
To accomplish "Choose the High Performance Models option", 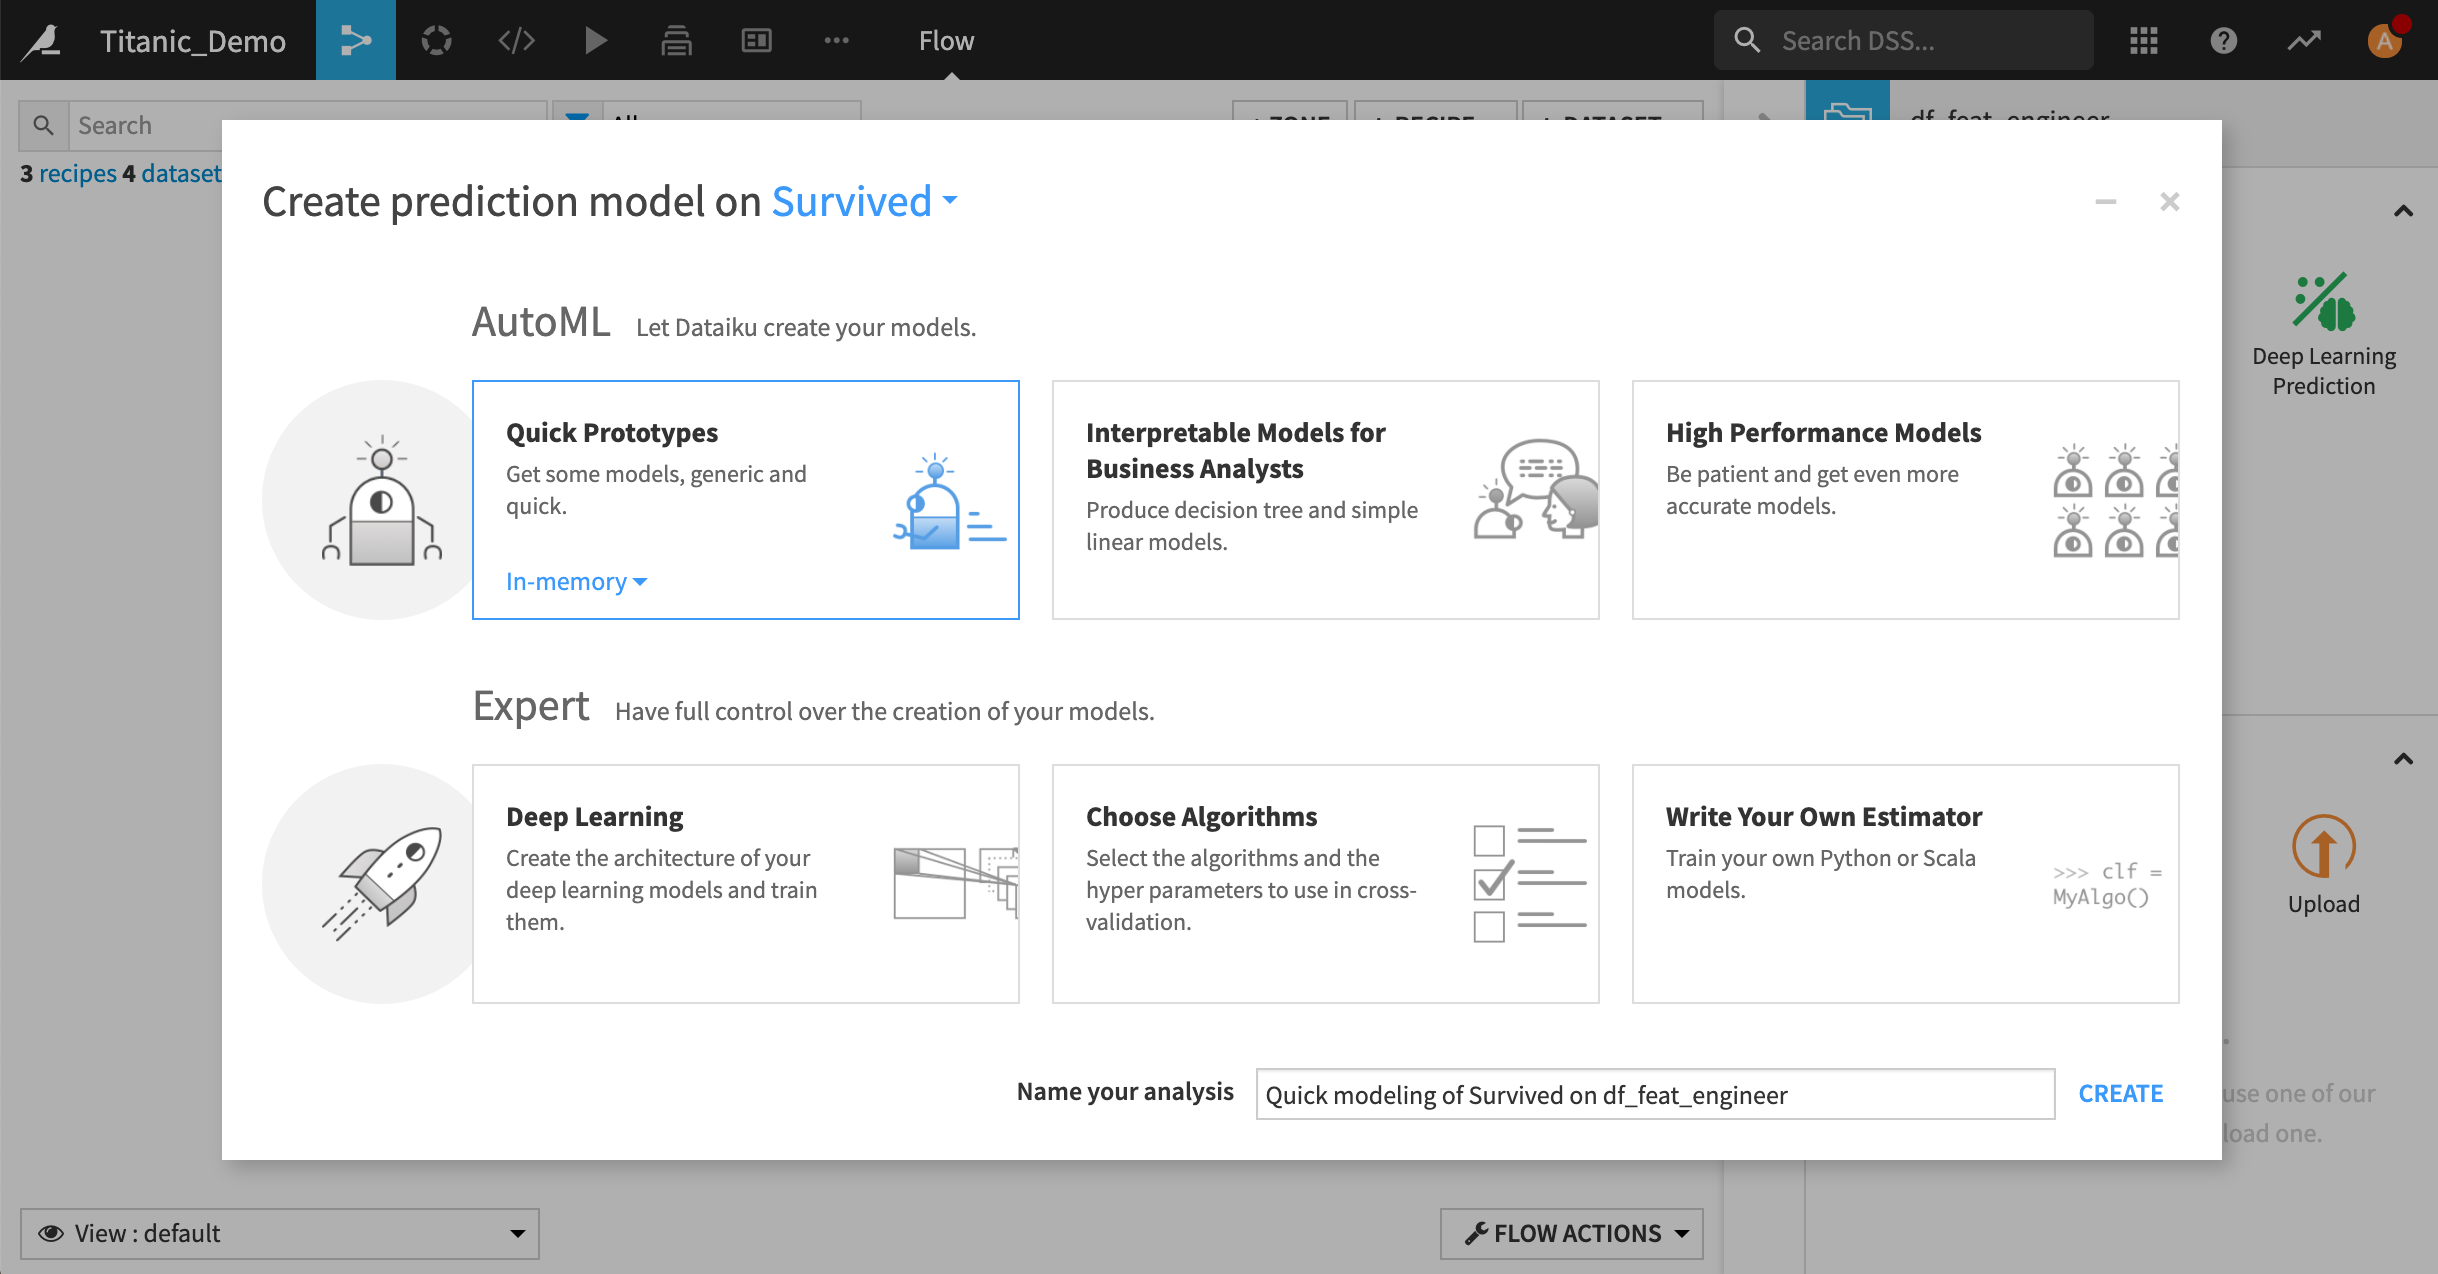I will tap(1905, 499).
